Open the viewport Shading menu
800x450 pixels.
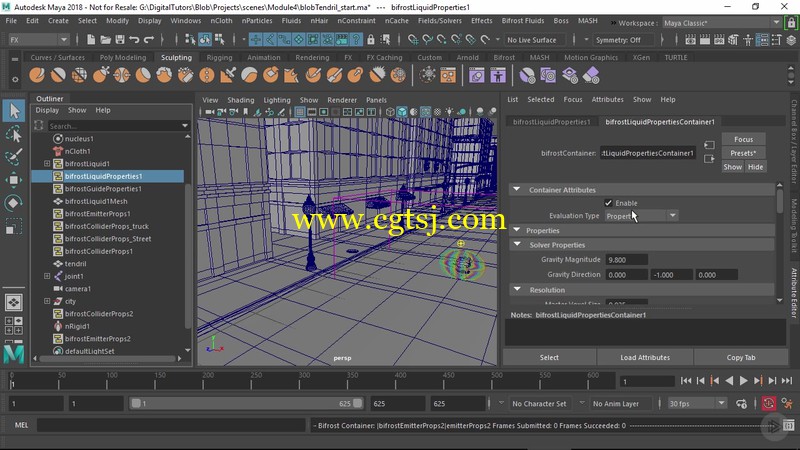[241, 100]
